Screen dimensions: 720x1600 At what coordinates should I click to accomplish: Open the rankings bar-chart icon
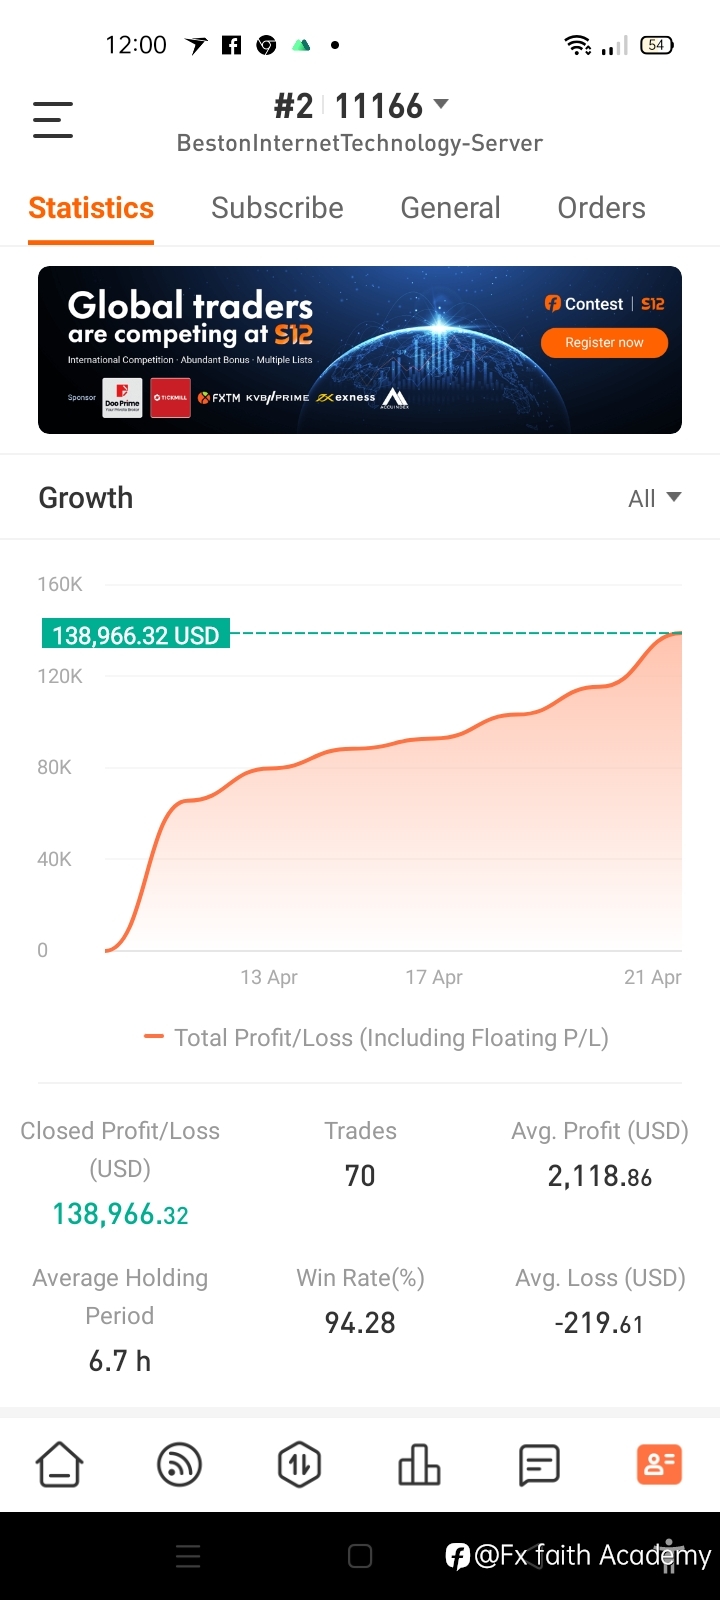419,1465
